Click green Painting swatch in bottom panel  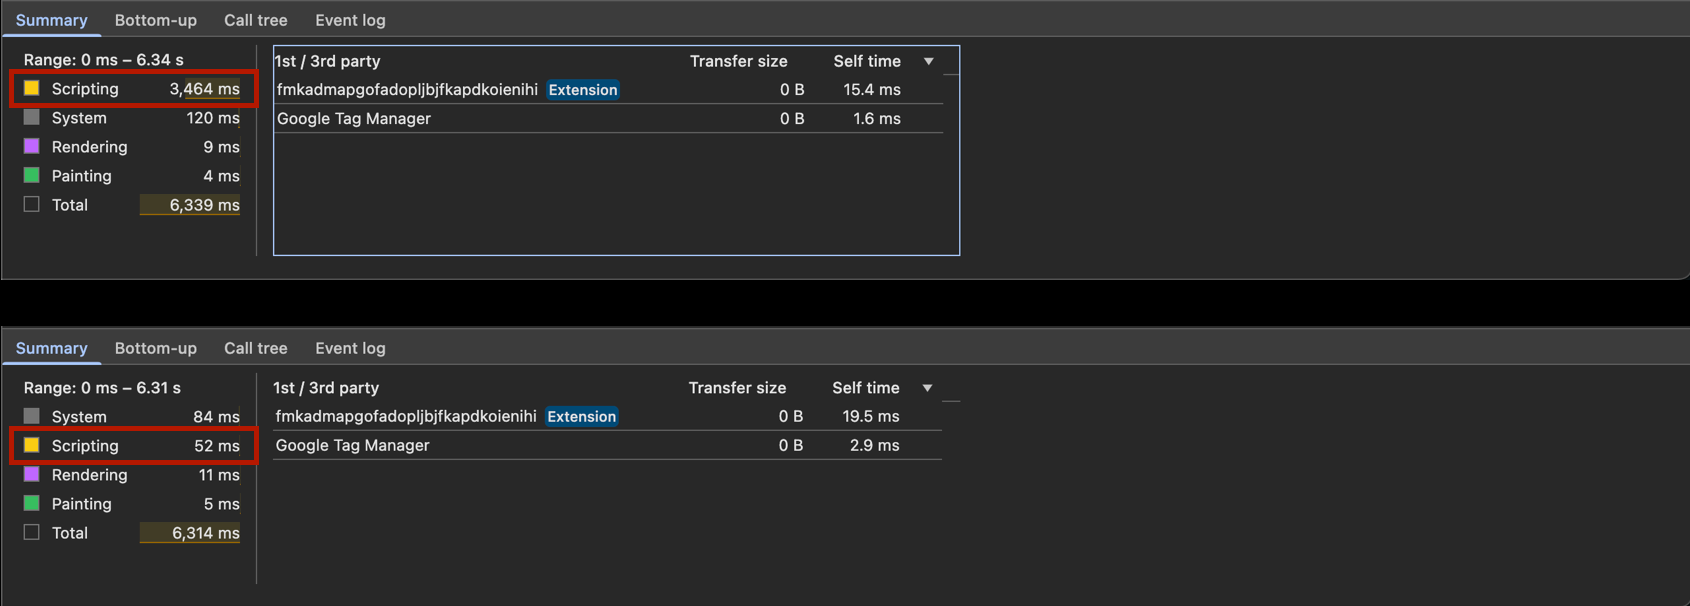32,504
